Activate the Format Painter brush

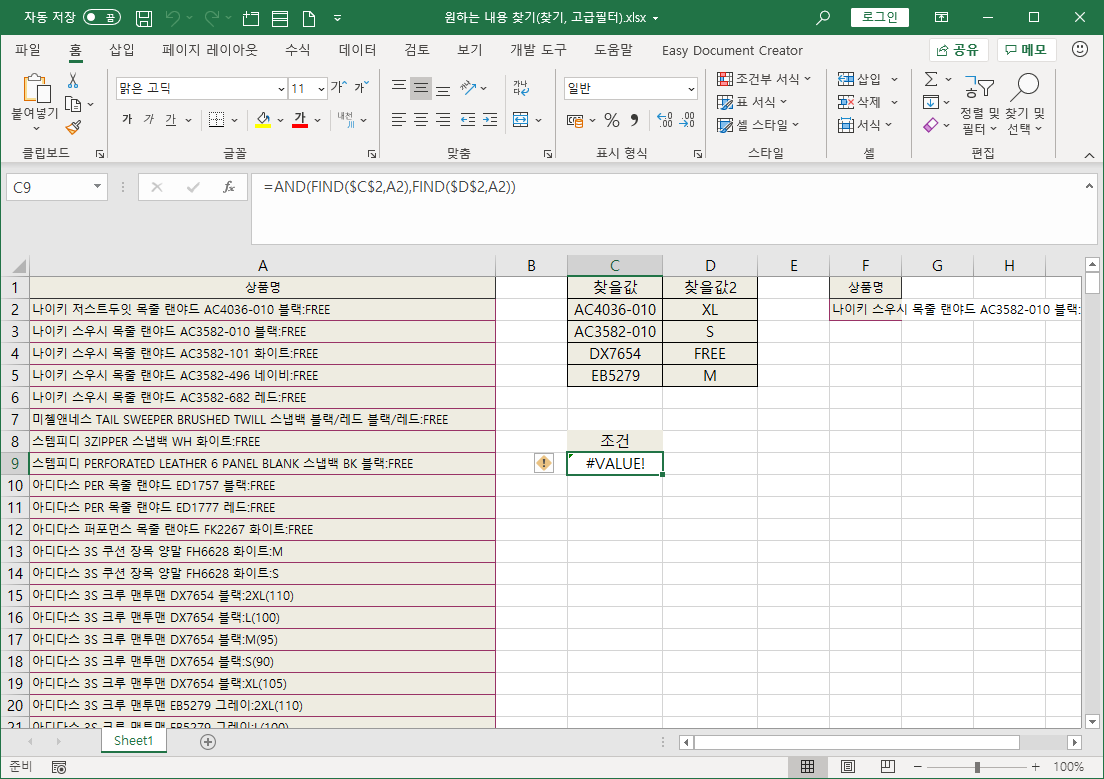73,127
